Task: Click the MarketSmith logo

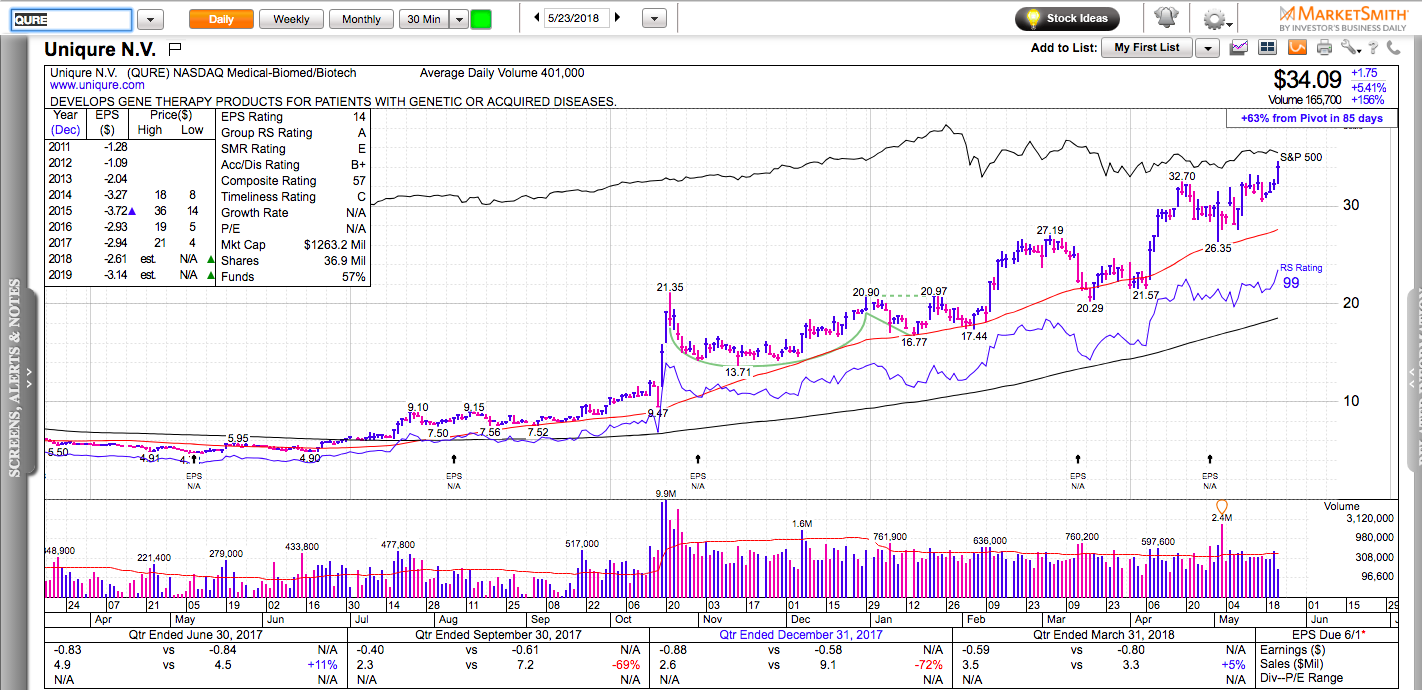Action: click(x=1342, y=18)
